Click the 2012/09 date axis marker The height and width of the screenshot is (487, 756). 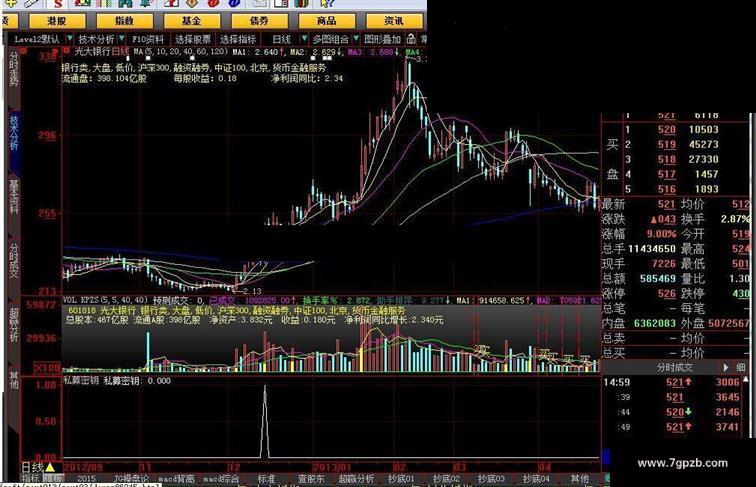pos(83,467)
